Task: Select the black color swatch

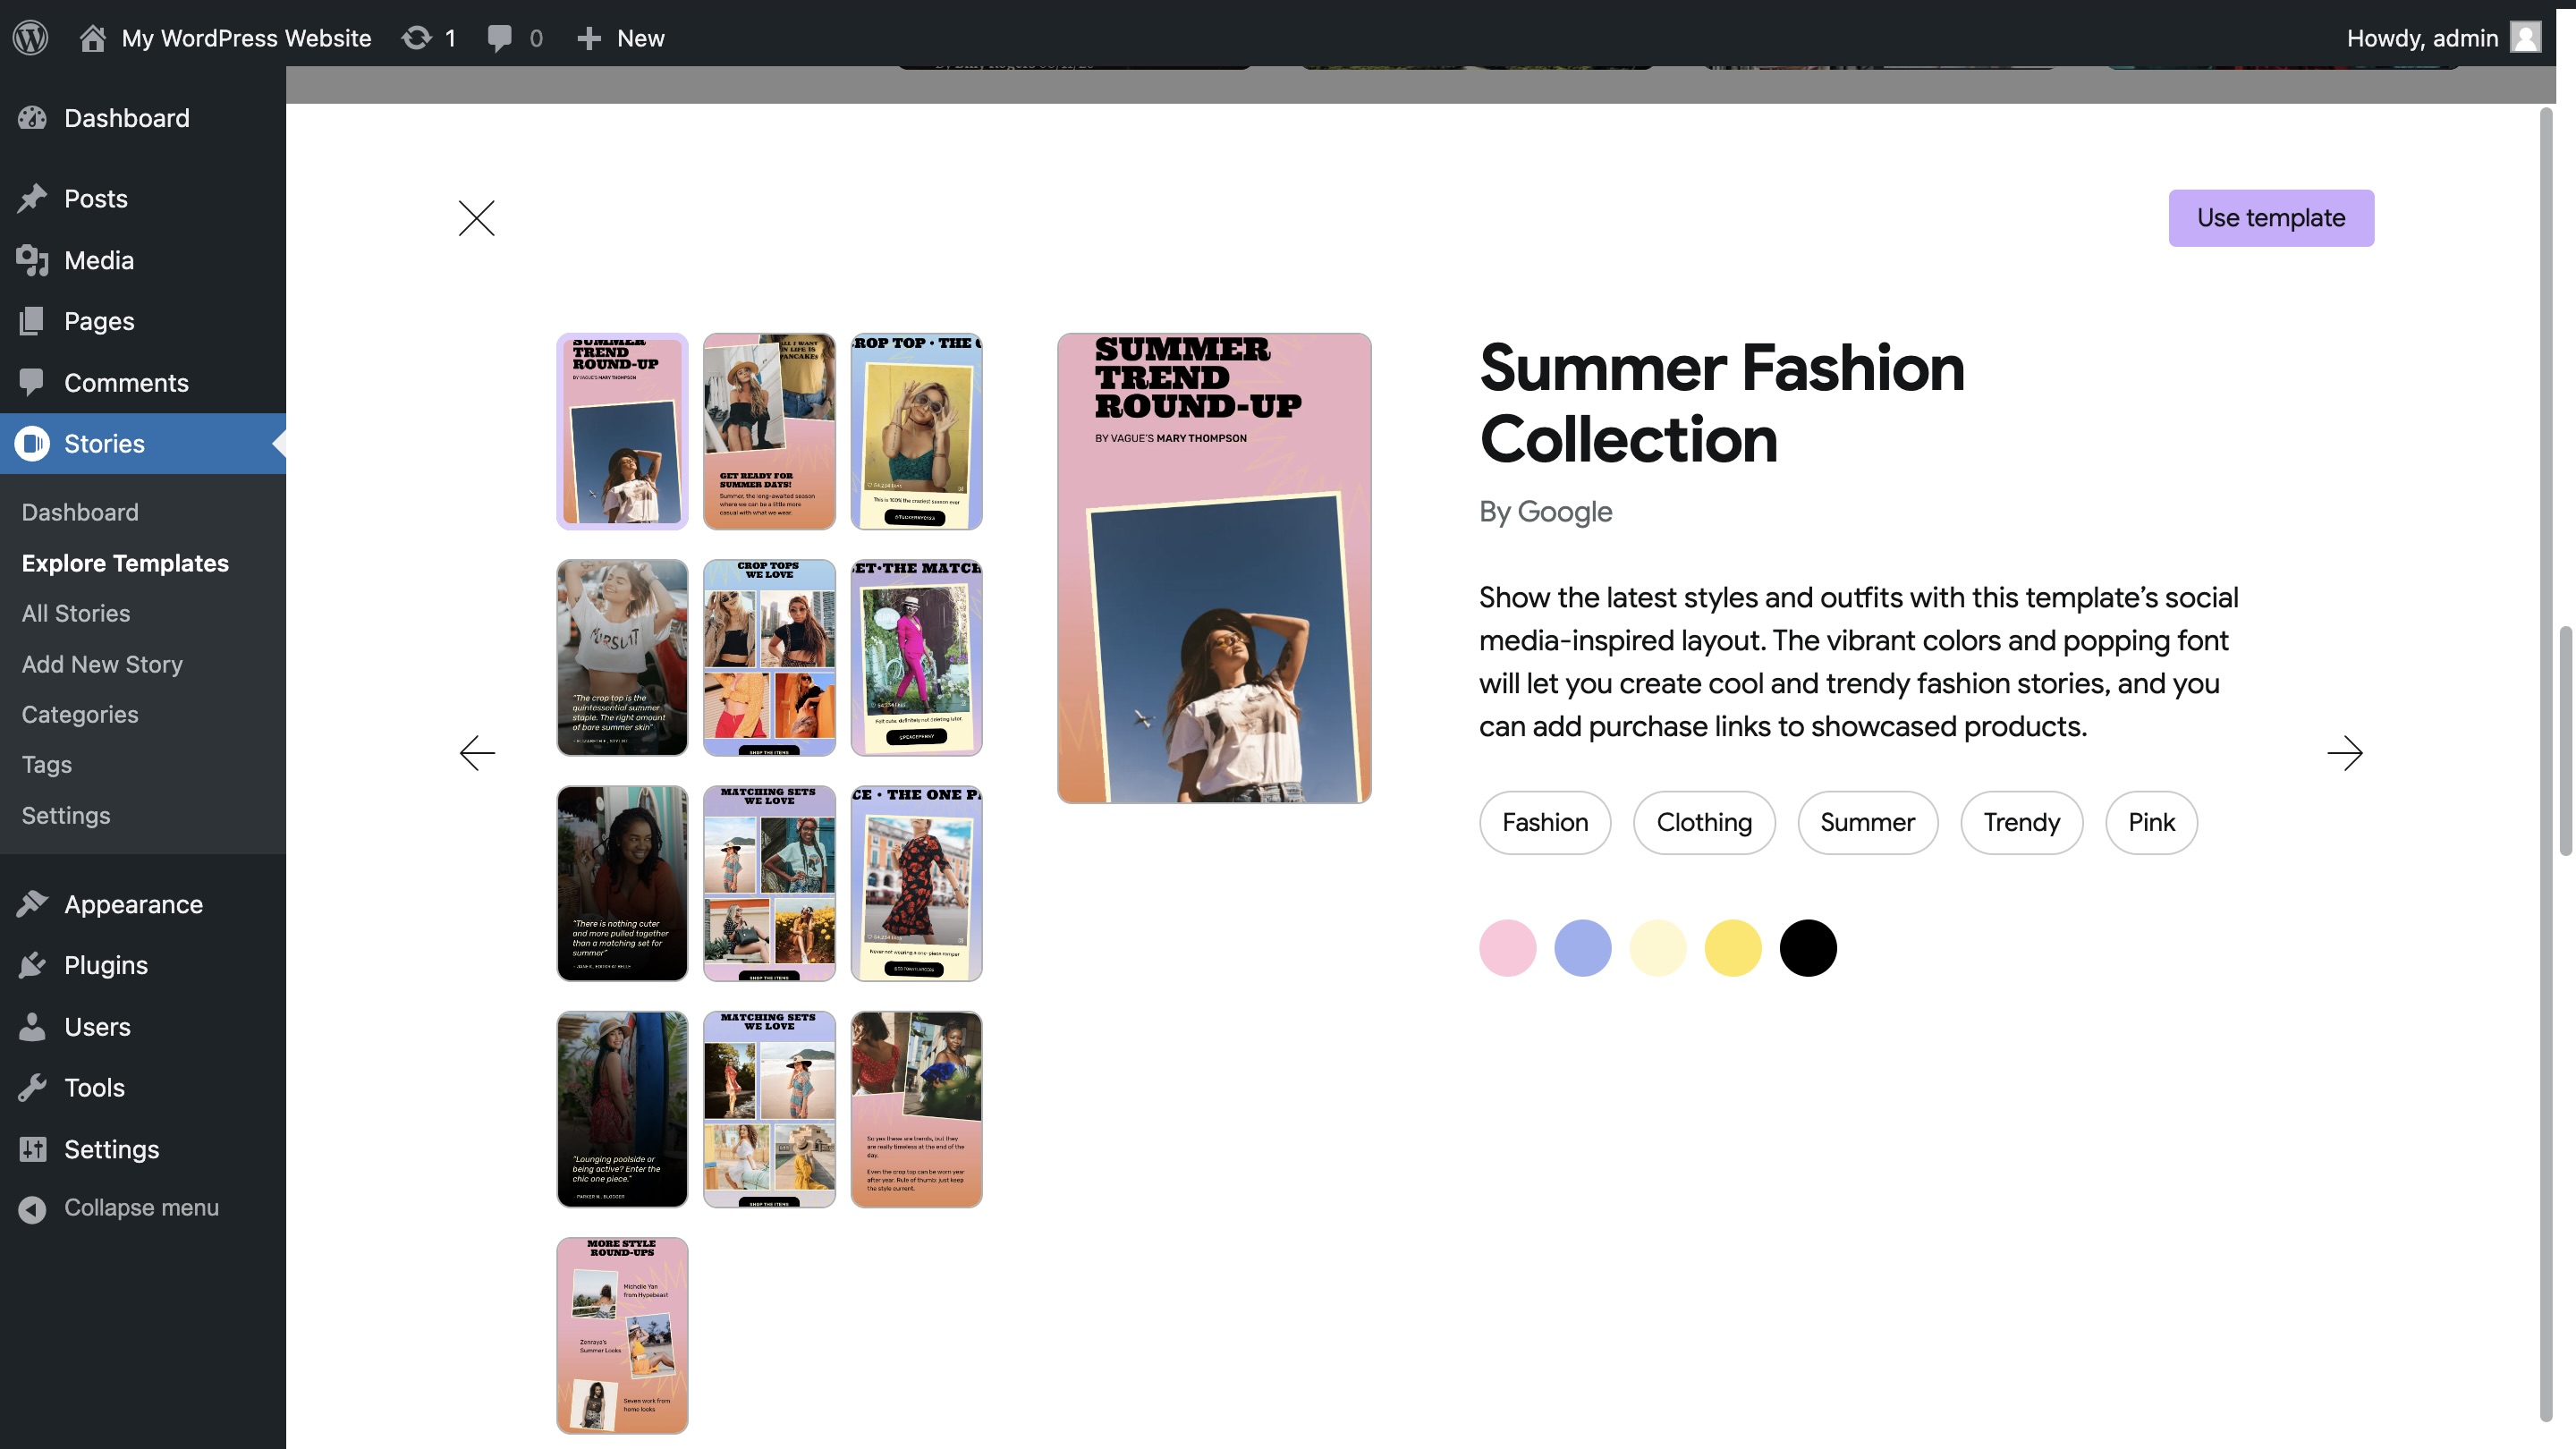Action: (x=1809, y=946)
